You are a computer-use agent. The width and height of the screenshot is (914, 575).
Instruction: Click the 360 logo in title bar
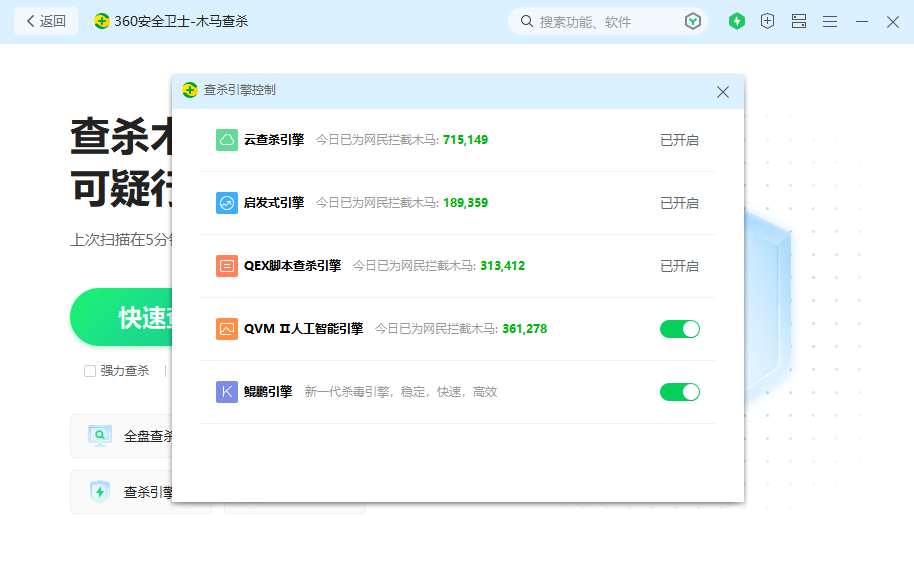click(x=102, y=22)
